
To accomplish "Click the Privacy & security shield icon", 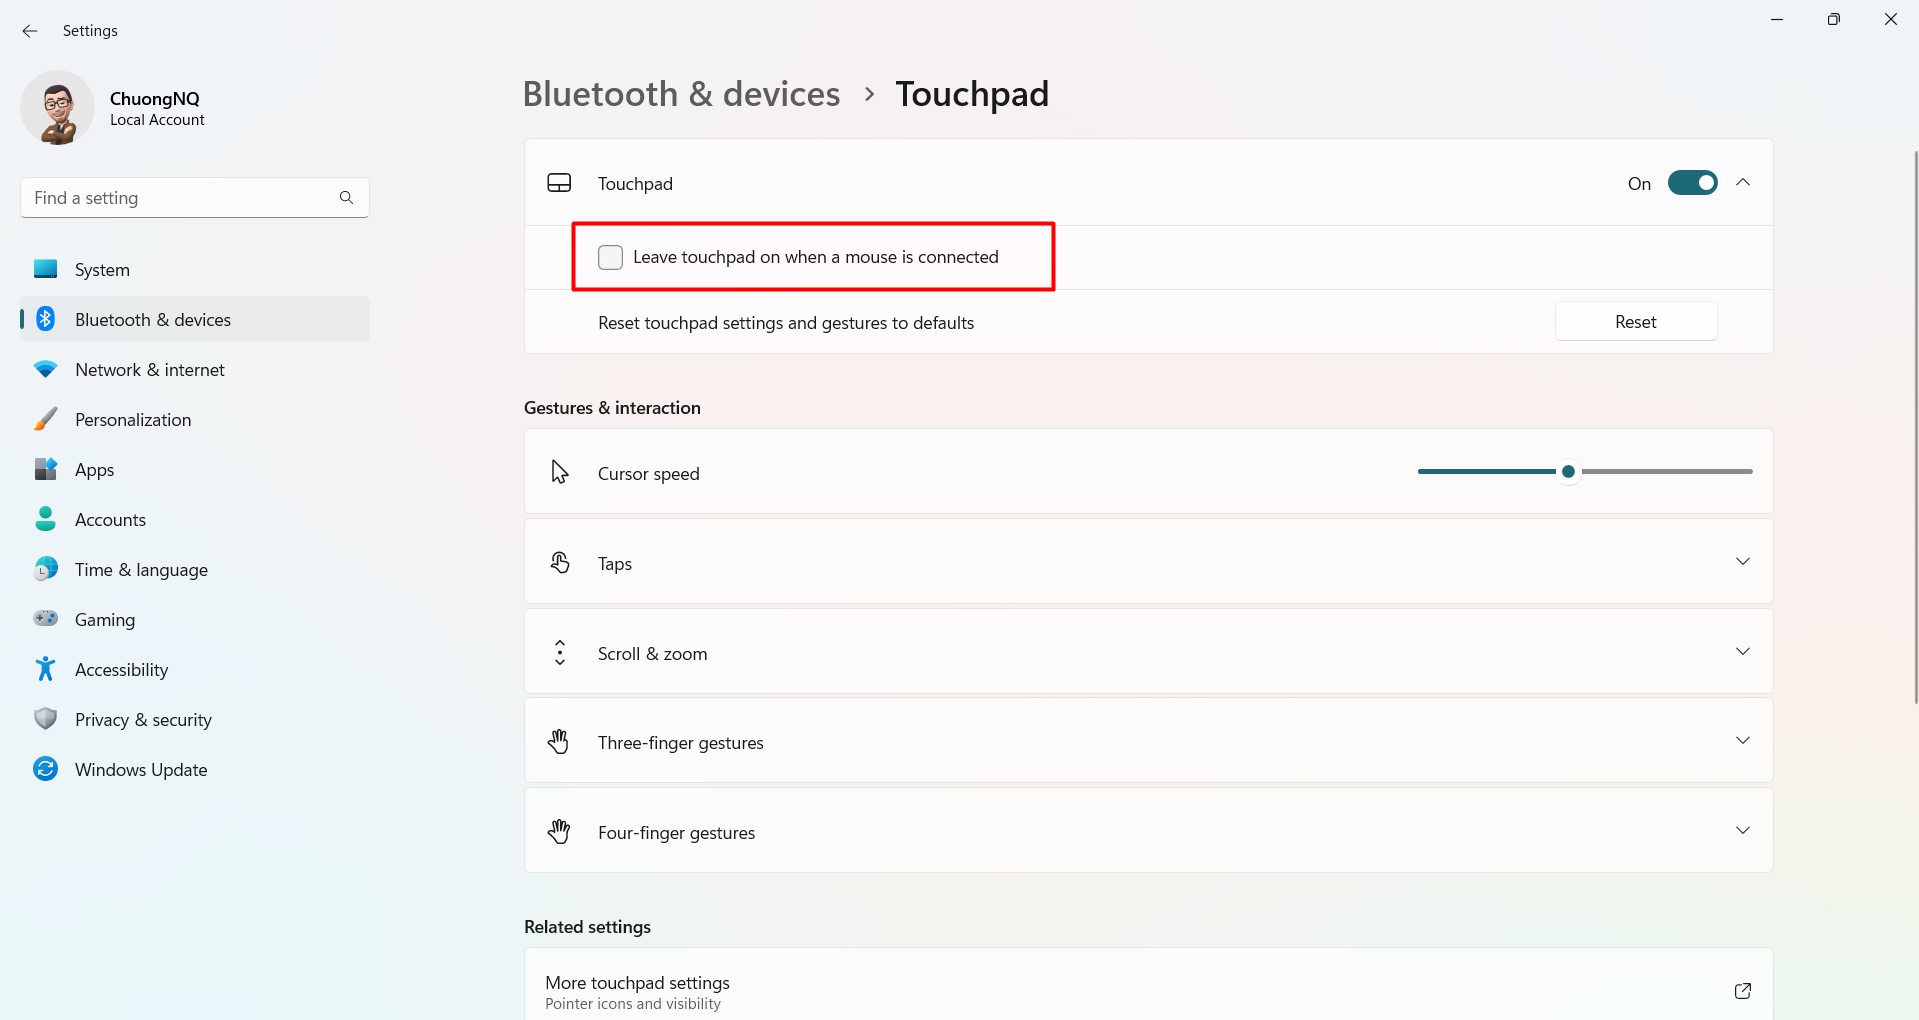I will click(x=45, y=719).
